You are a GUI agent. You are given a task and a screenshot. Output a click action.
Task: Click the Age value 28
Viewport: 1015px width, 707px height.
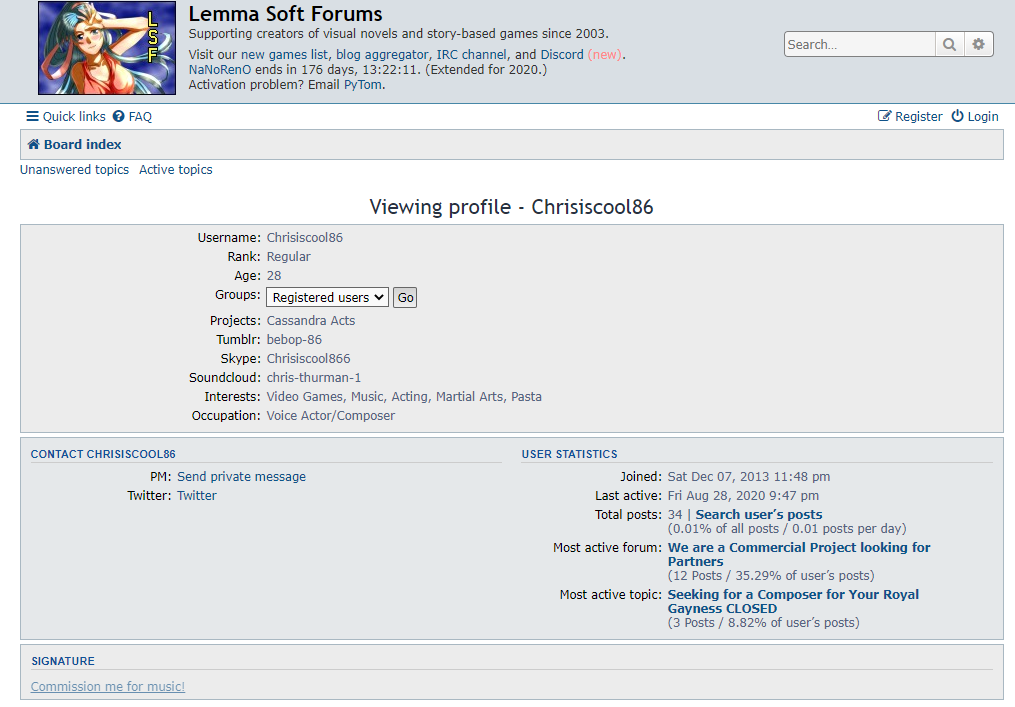pyautogui.click(x=274, y=276)
